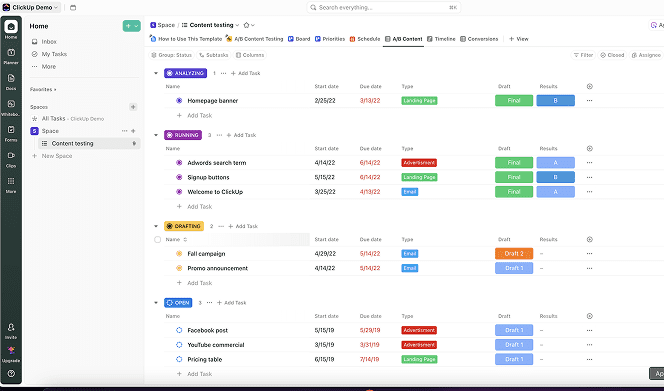The width and height of the screenshot is (664, 391).
Task: Open the Signup buttons task name
Action: [x=208, y=177]
